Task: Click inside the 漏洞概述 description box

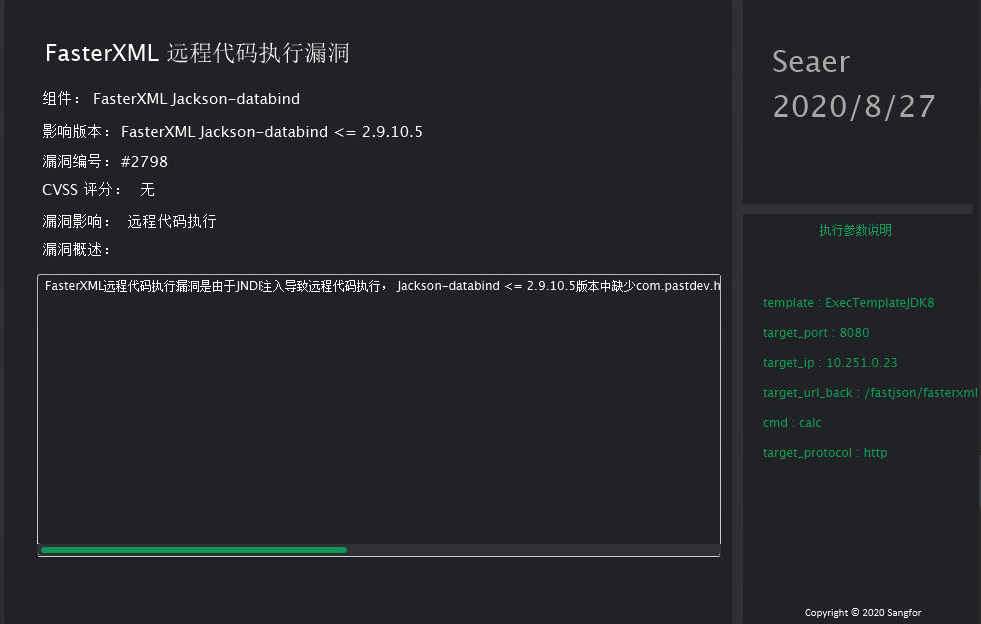Action: (378, 410)
